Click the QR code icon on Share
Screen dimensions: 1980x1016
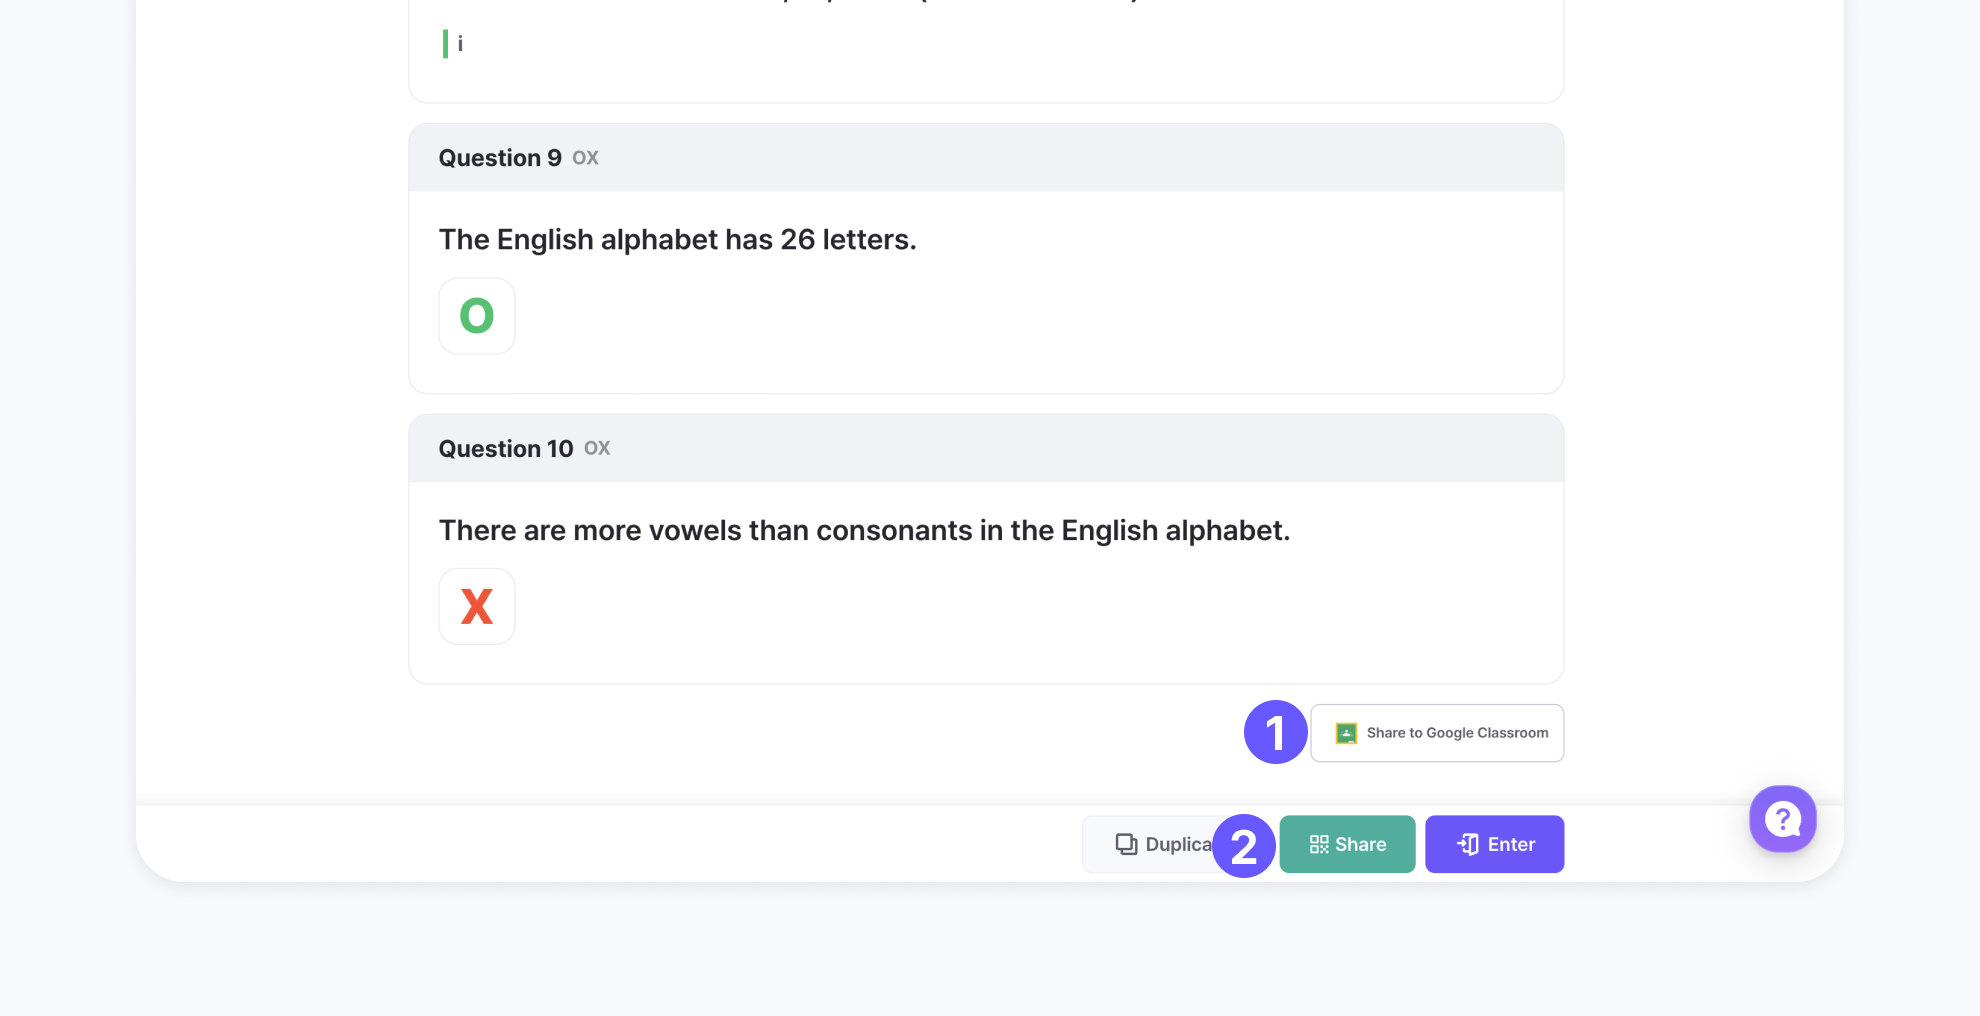pyautogui.click(x=1319, y=845)
